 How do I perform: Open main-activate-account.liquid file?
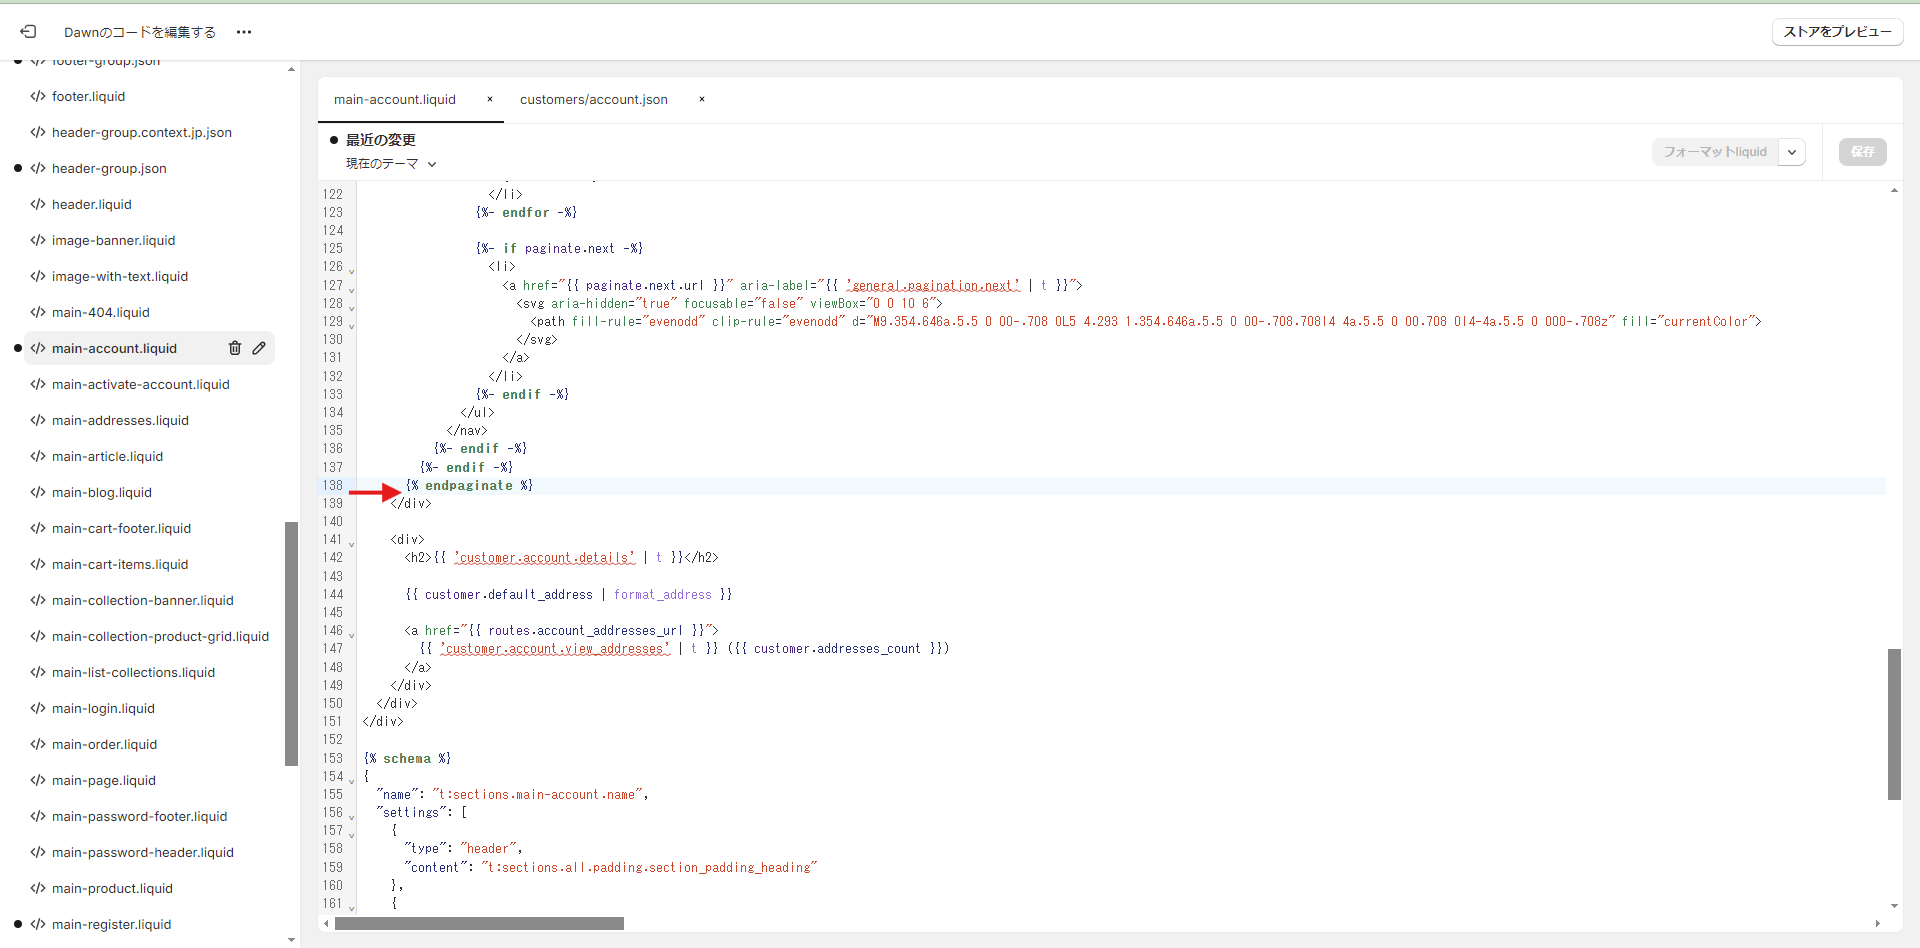pos(141,384)
